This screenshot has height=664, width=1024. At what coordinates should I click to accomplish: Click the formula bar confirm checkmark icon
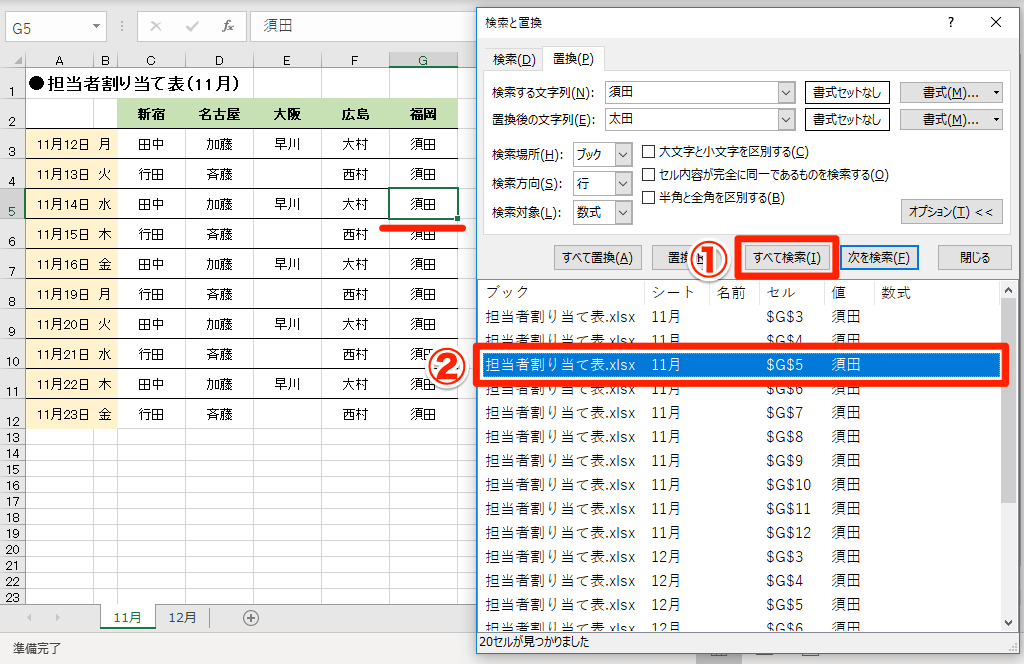pos(192,26)
